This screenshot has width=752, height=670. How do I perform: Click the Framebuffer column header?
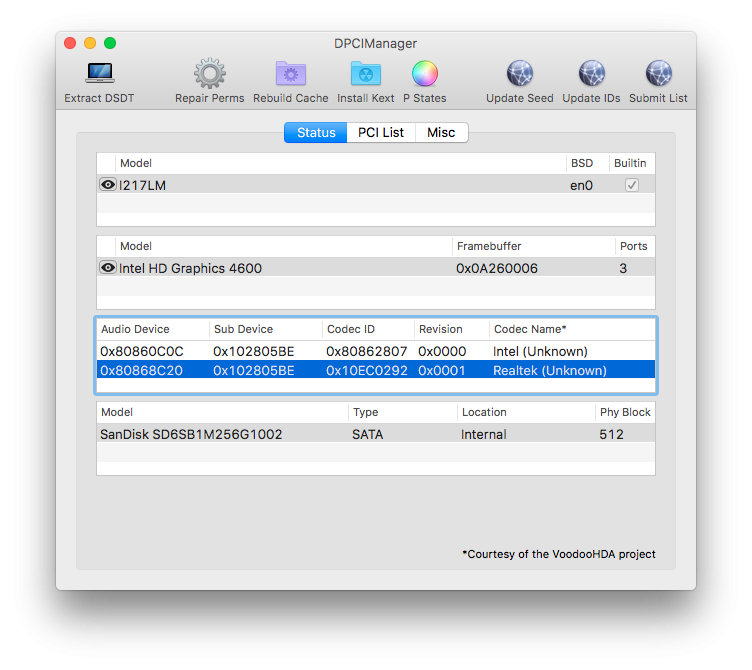tap(532, 246)
